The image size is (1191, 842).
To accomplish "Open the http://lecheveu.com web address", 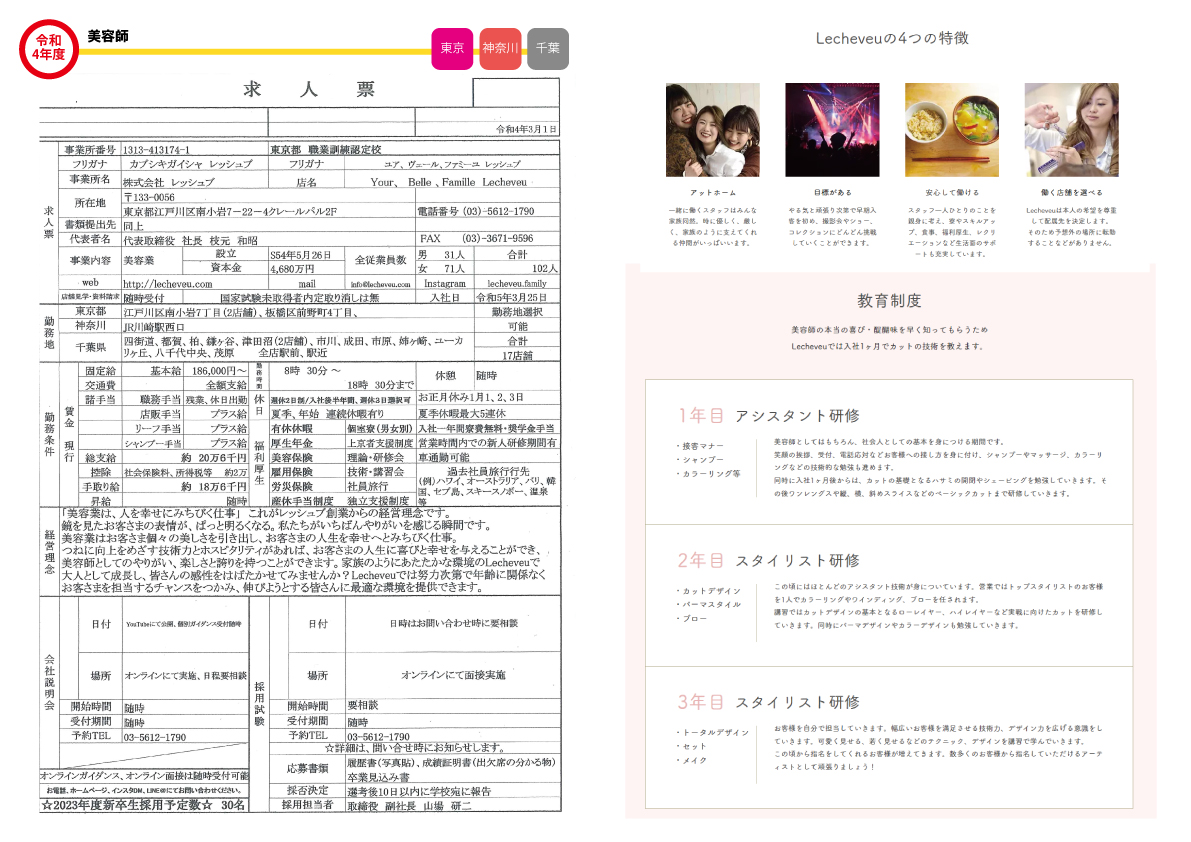I will [x=168, y=284].
